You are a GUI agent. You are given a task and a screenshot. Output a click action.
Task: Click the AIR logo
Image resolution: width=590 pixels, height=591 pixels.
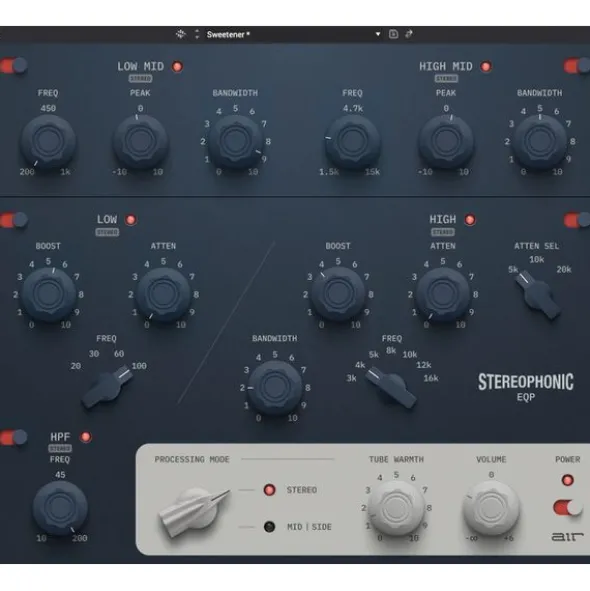[x=567, y=536]
